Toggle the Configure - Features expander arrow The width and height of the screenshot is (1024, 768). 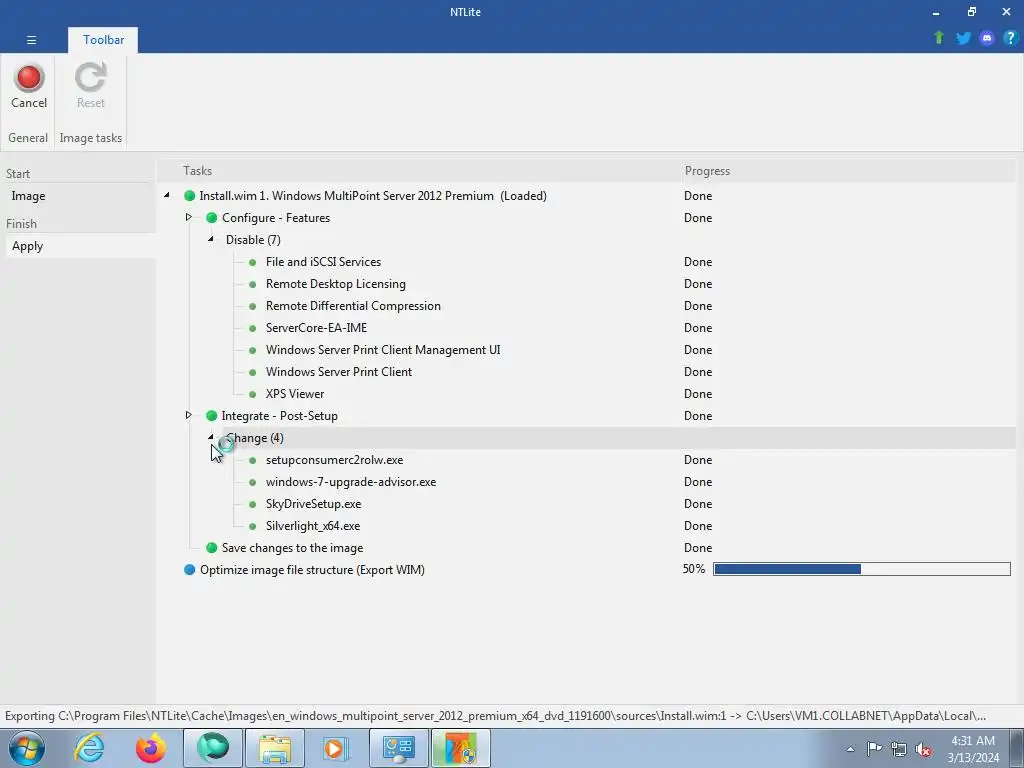pos(189,217)
